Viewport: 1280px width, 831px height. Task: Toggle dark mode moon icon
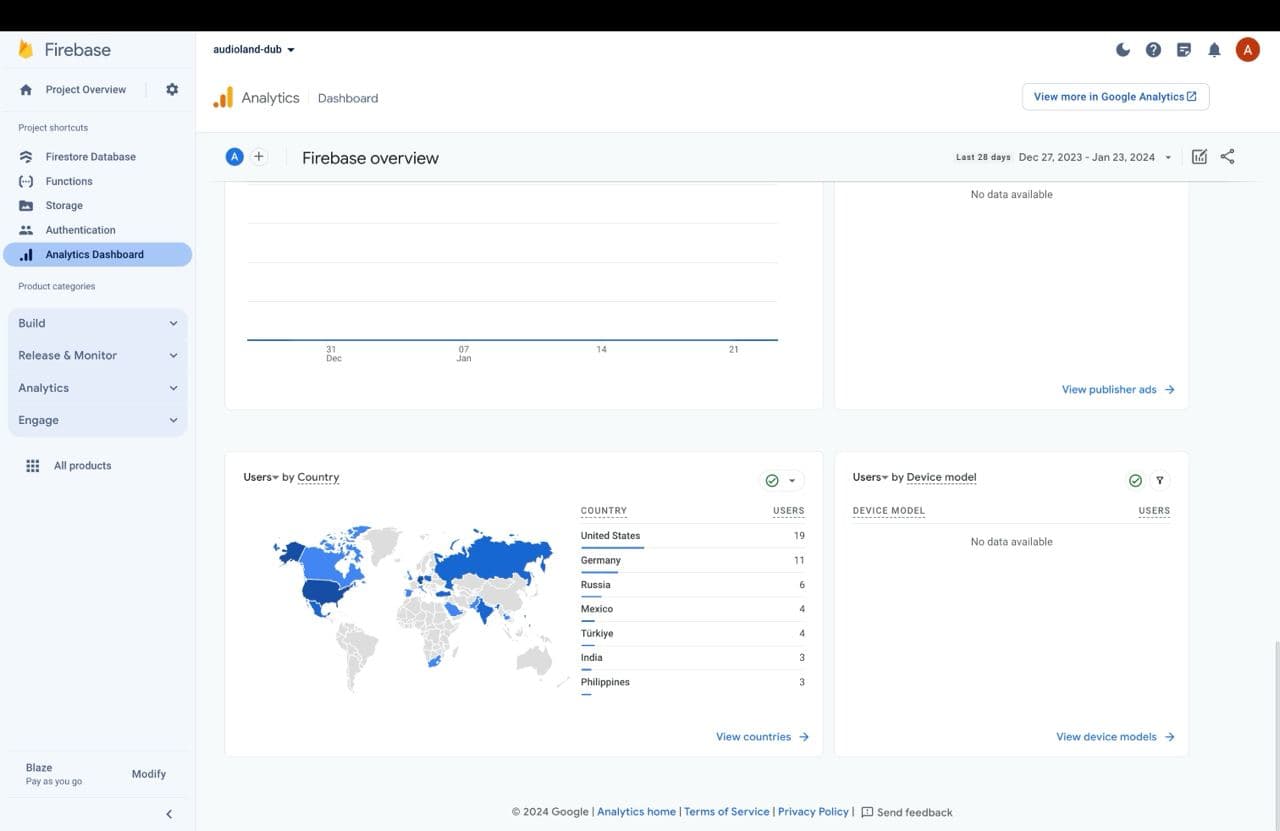(1123, 49)
